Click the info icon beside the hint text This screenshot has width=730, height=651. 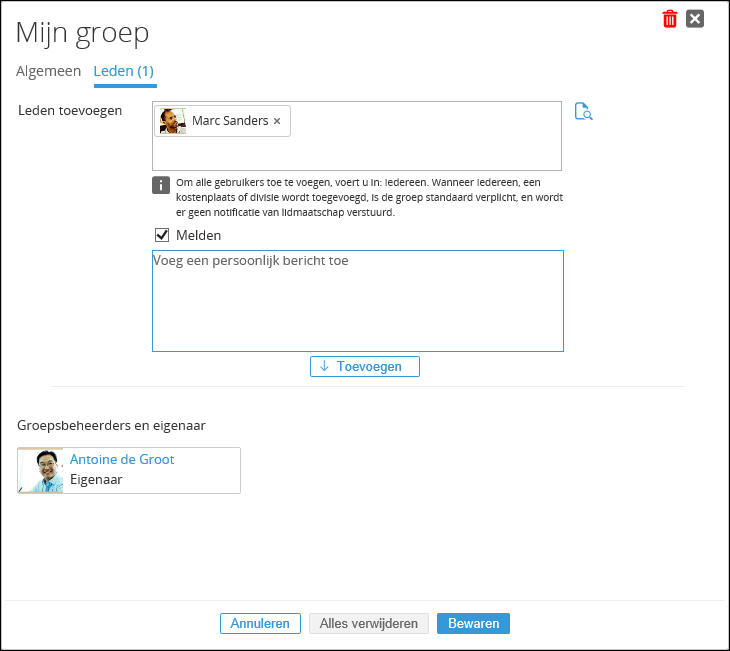click(161, 185)
